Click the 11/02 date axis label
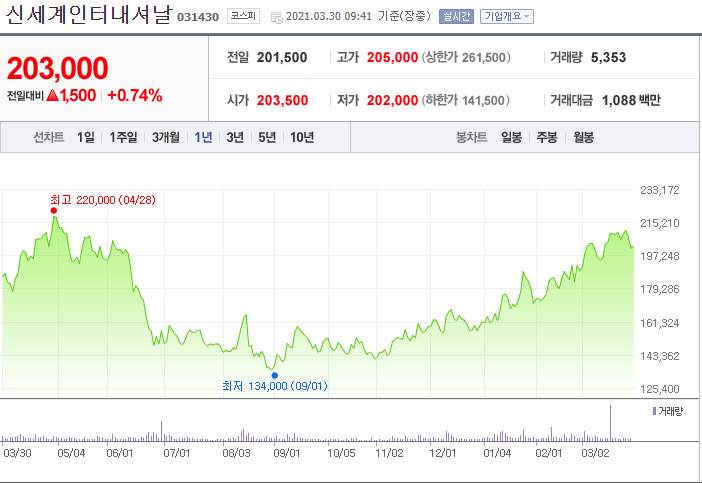 click(x=389, y=453)
